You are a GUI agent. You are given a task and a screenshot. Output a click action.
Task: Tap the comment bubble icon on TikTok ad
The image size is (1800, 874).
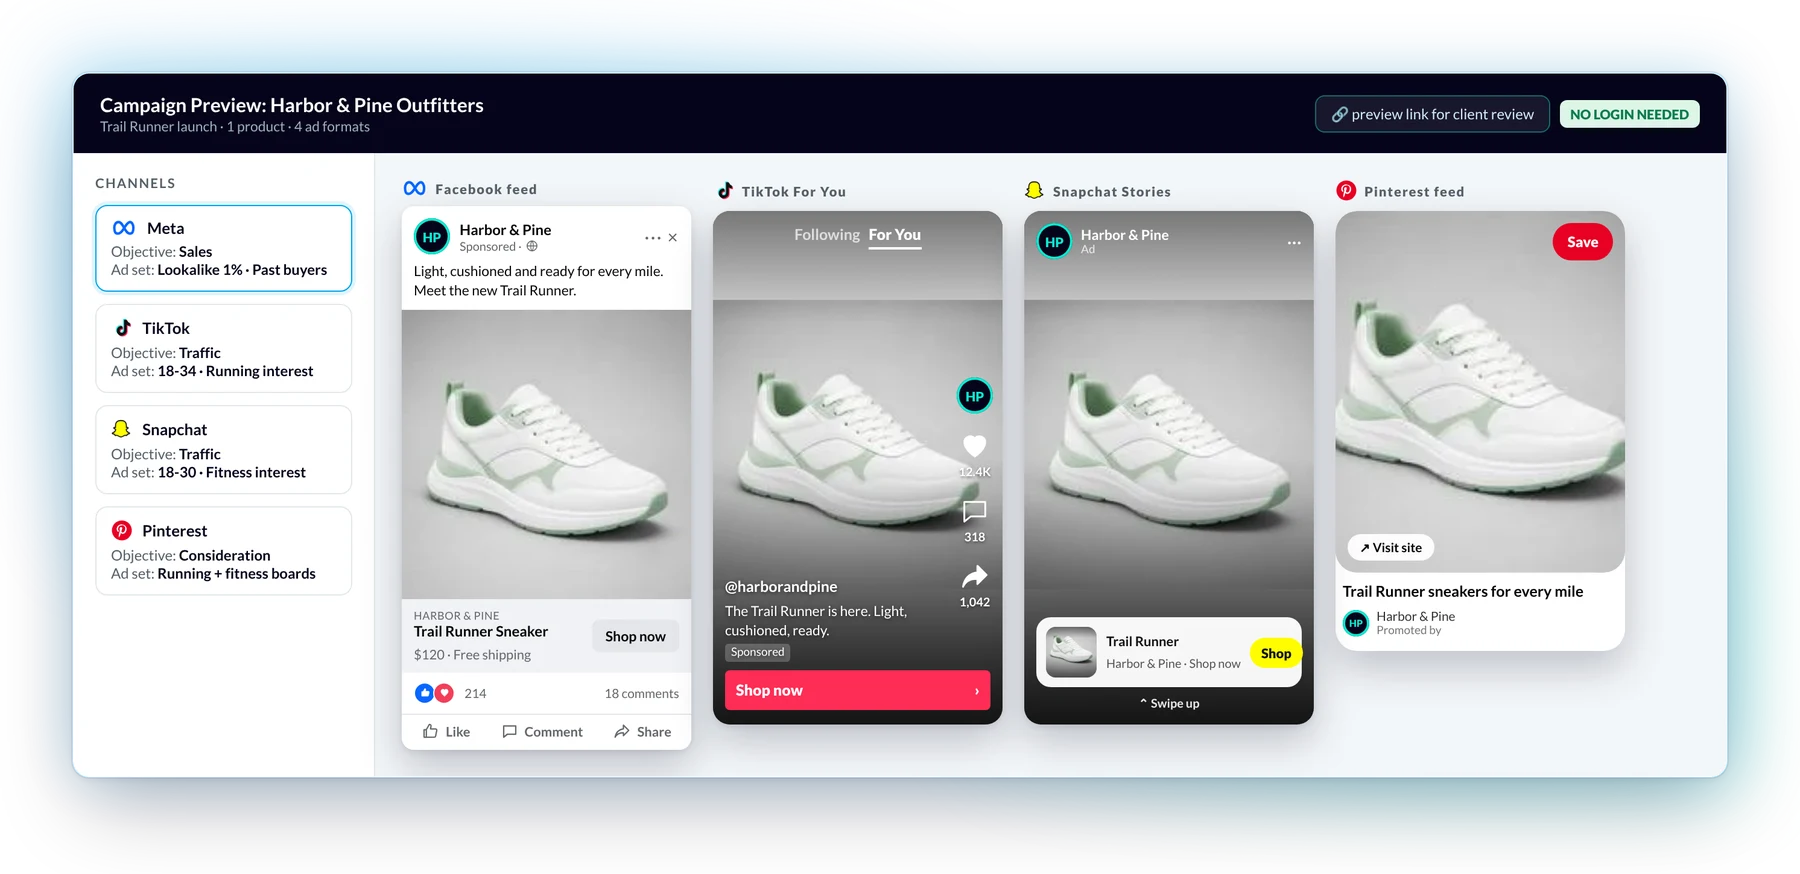[974, 512]
